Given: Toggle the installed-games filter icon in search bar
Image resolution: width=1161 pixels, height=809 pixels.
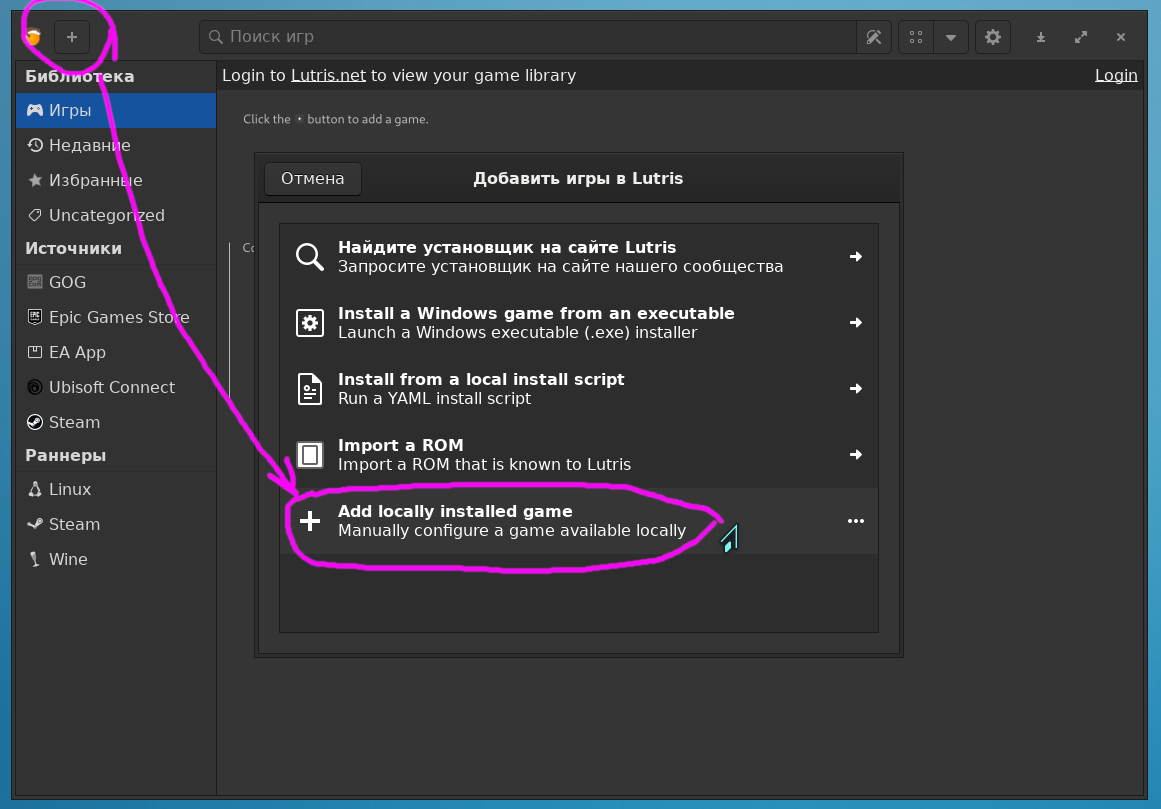Looking at the screenshot, I should 874,37.
